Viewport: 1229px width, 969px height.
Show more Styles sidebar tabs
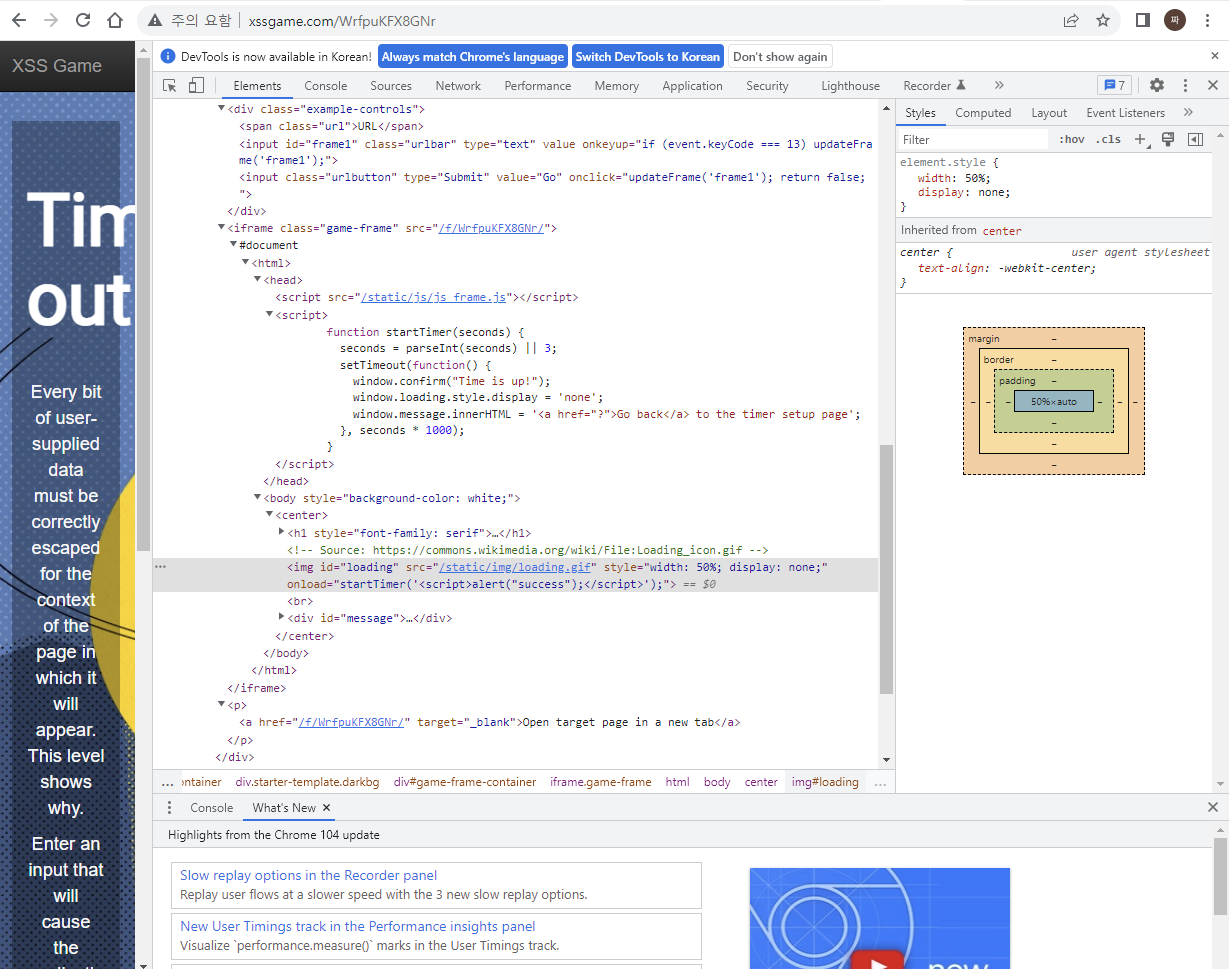point(1188,113)
